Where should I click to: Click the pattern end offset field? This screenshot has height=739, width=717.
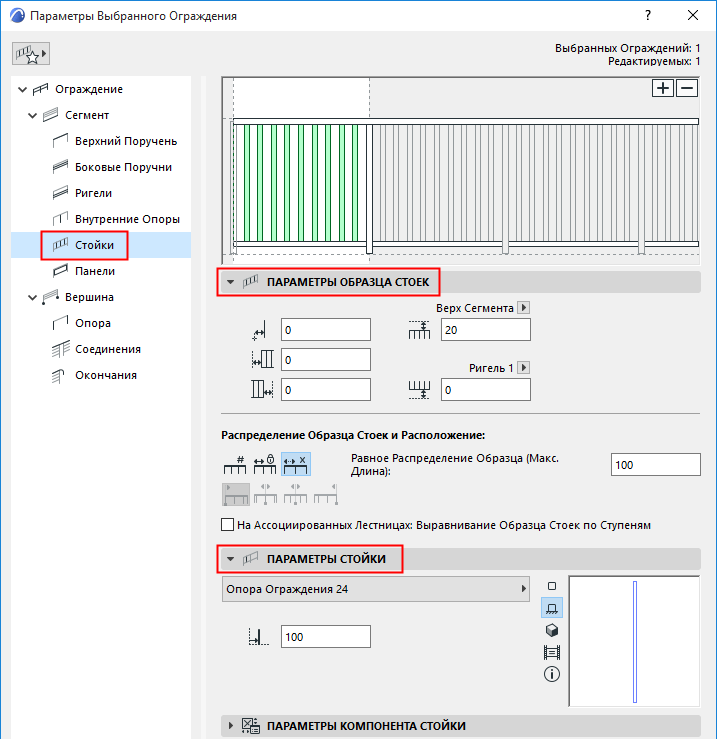pyautogui.click(x=326, y=390)
